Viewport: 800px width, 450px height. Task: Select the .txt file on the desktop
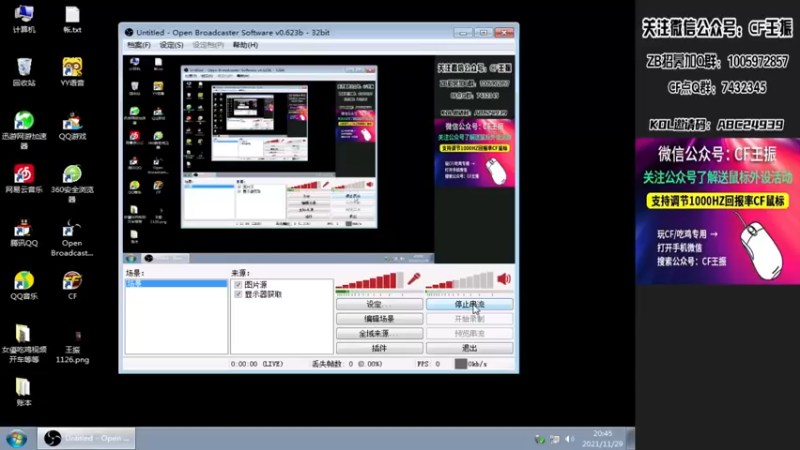[72, 19]
